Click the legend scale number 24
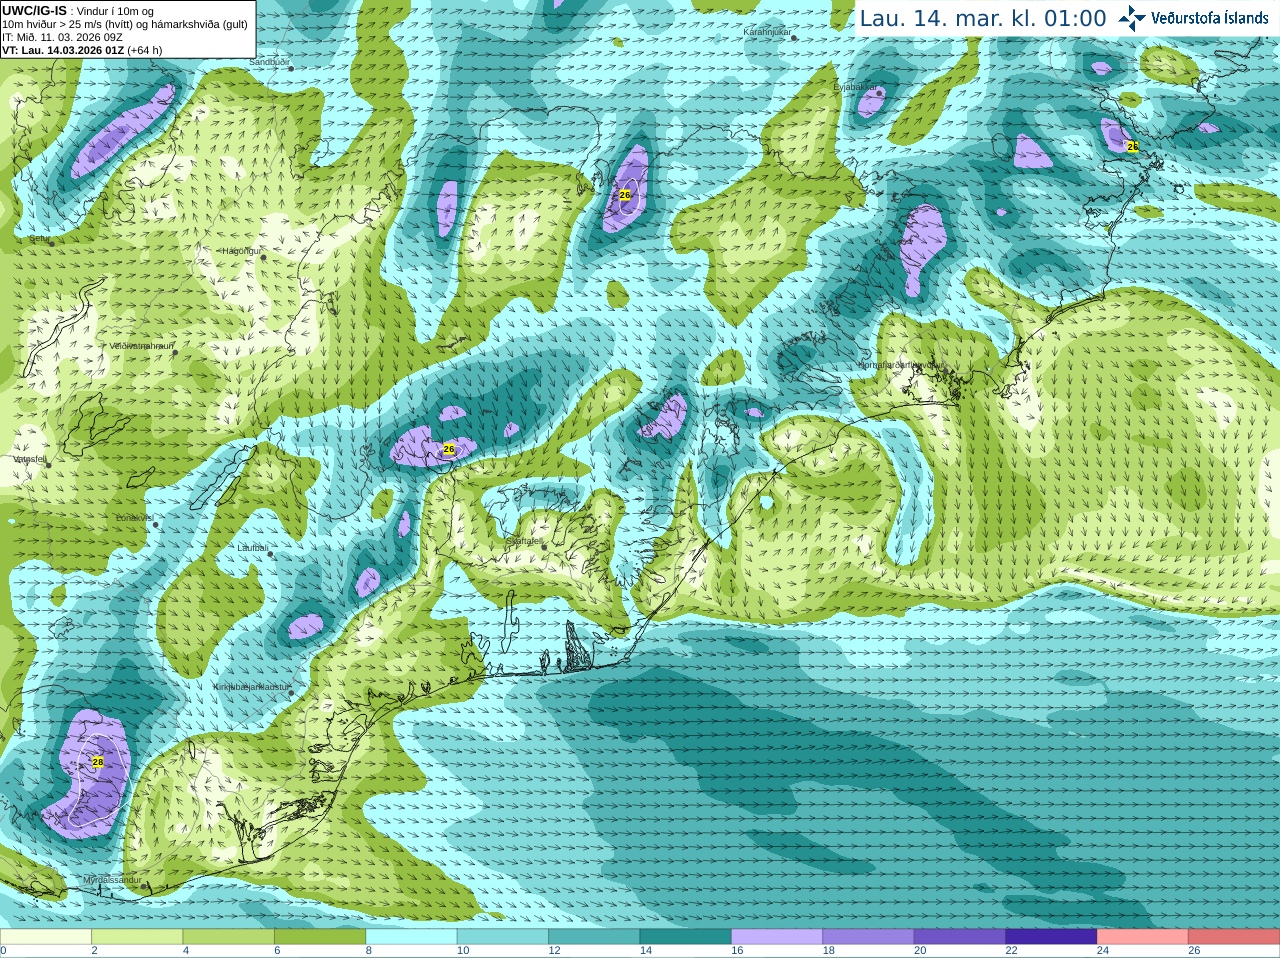This screenshot has width=1280, height=958. 1103,951
